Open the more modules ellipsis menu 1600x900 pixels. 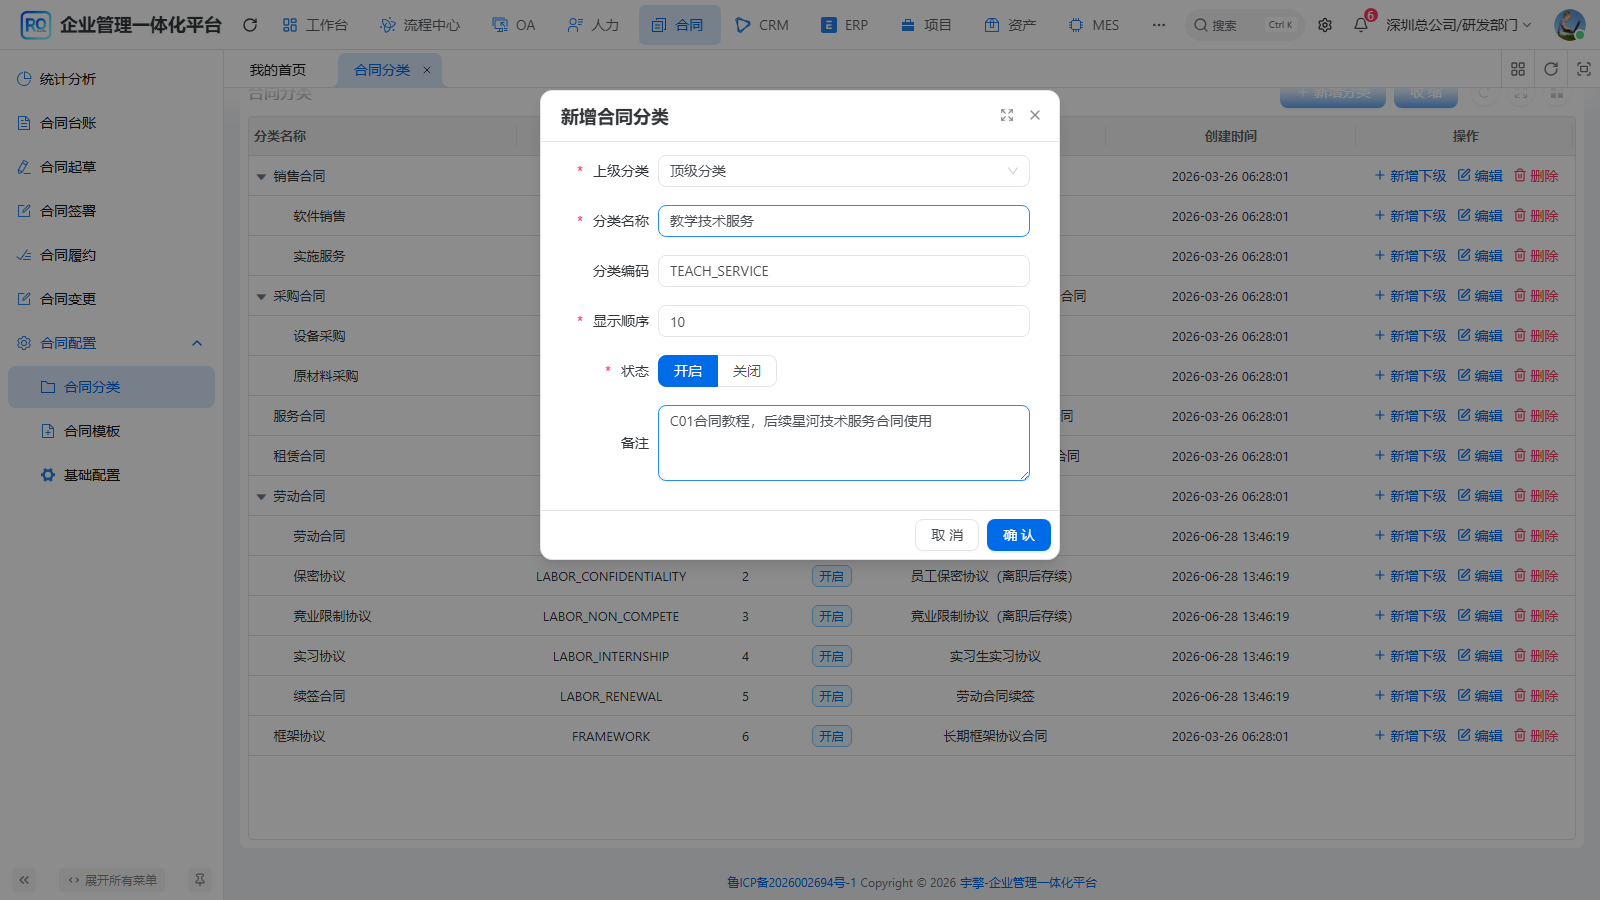1158,25
